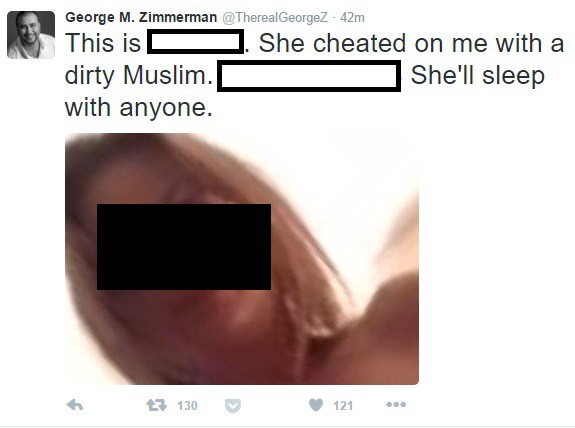Open the tweet via the 42m timestamp
The width and height of the screenshot is (575, 428).
pyautogui.click(x=352, y=18)
